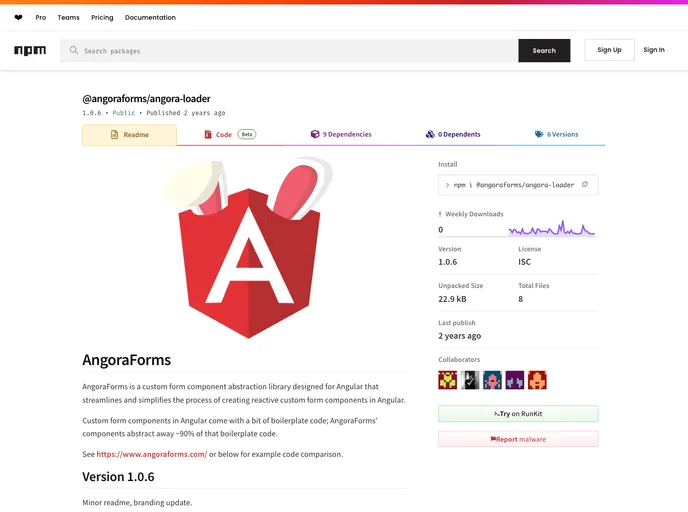This screenshot has width=688, height=512.
Task: Click the Dependencies cube icon
Action: (315, 134)
